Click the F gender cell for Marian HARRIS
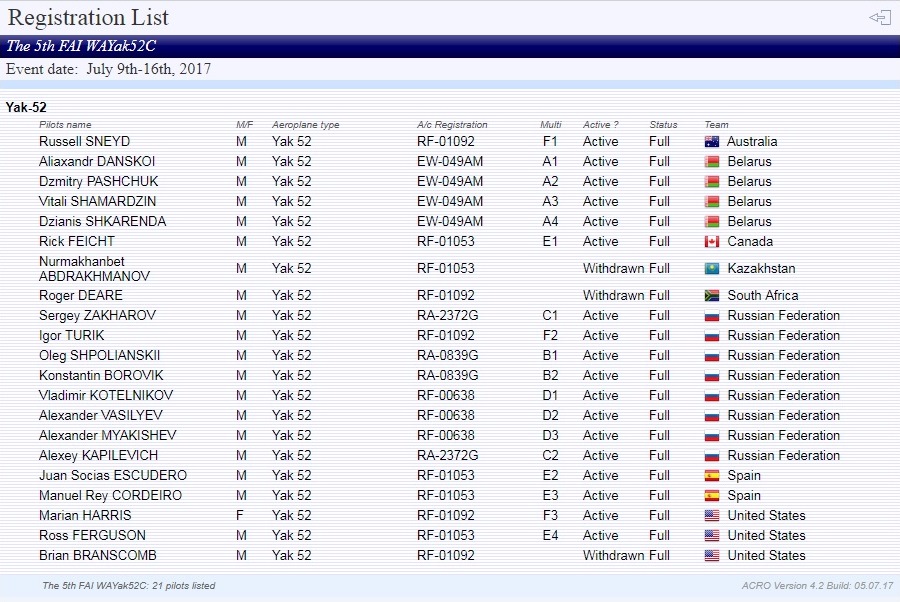Image resolution: width=900 pixels, height=602 pixels. 240,515
